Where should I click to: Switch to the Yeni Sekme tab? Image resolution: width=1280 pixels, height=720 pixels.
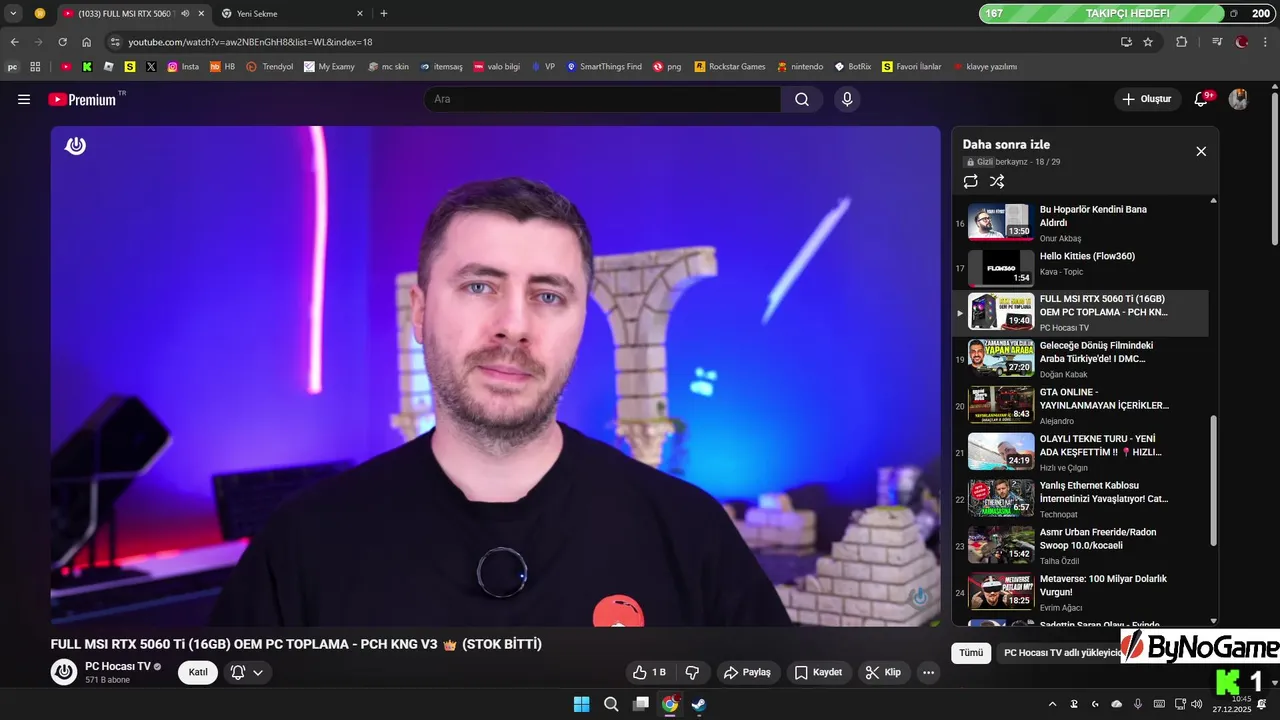click(290, 13)
